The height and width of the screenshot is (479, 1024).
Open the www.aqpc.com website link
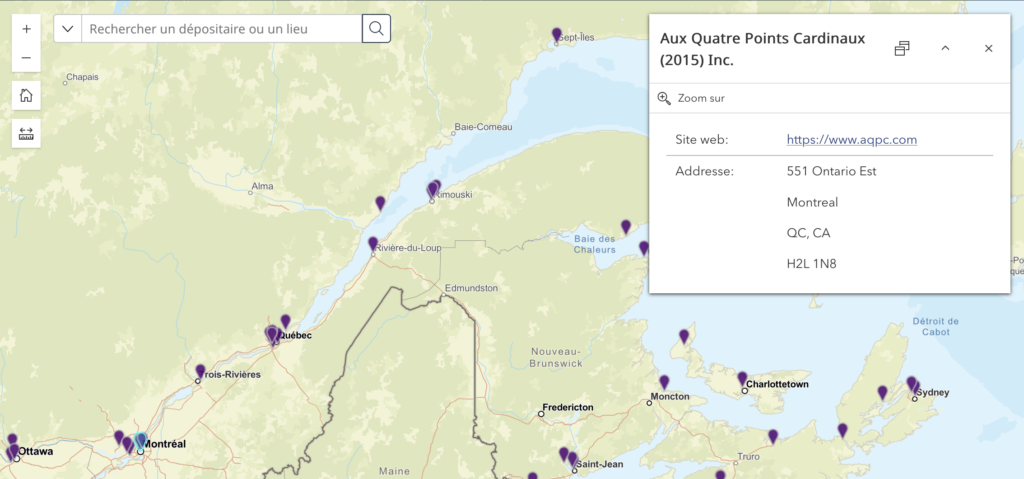tap(851, 140)
